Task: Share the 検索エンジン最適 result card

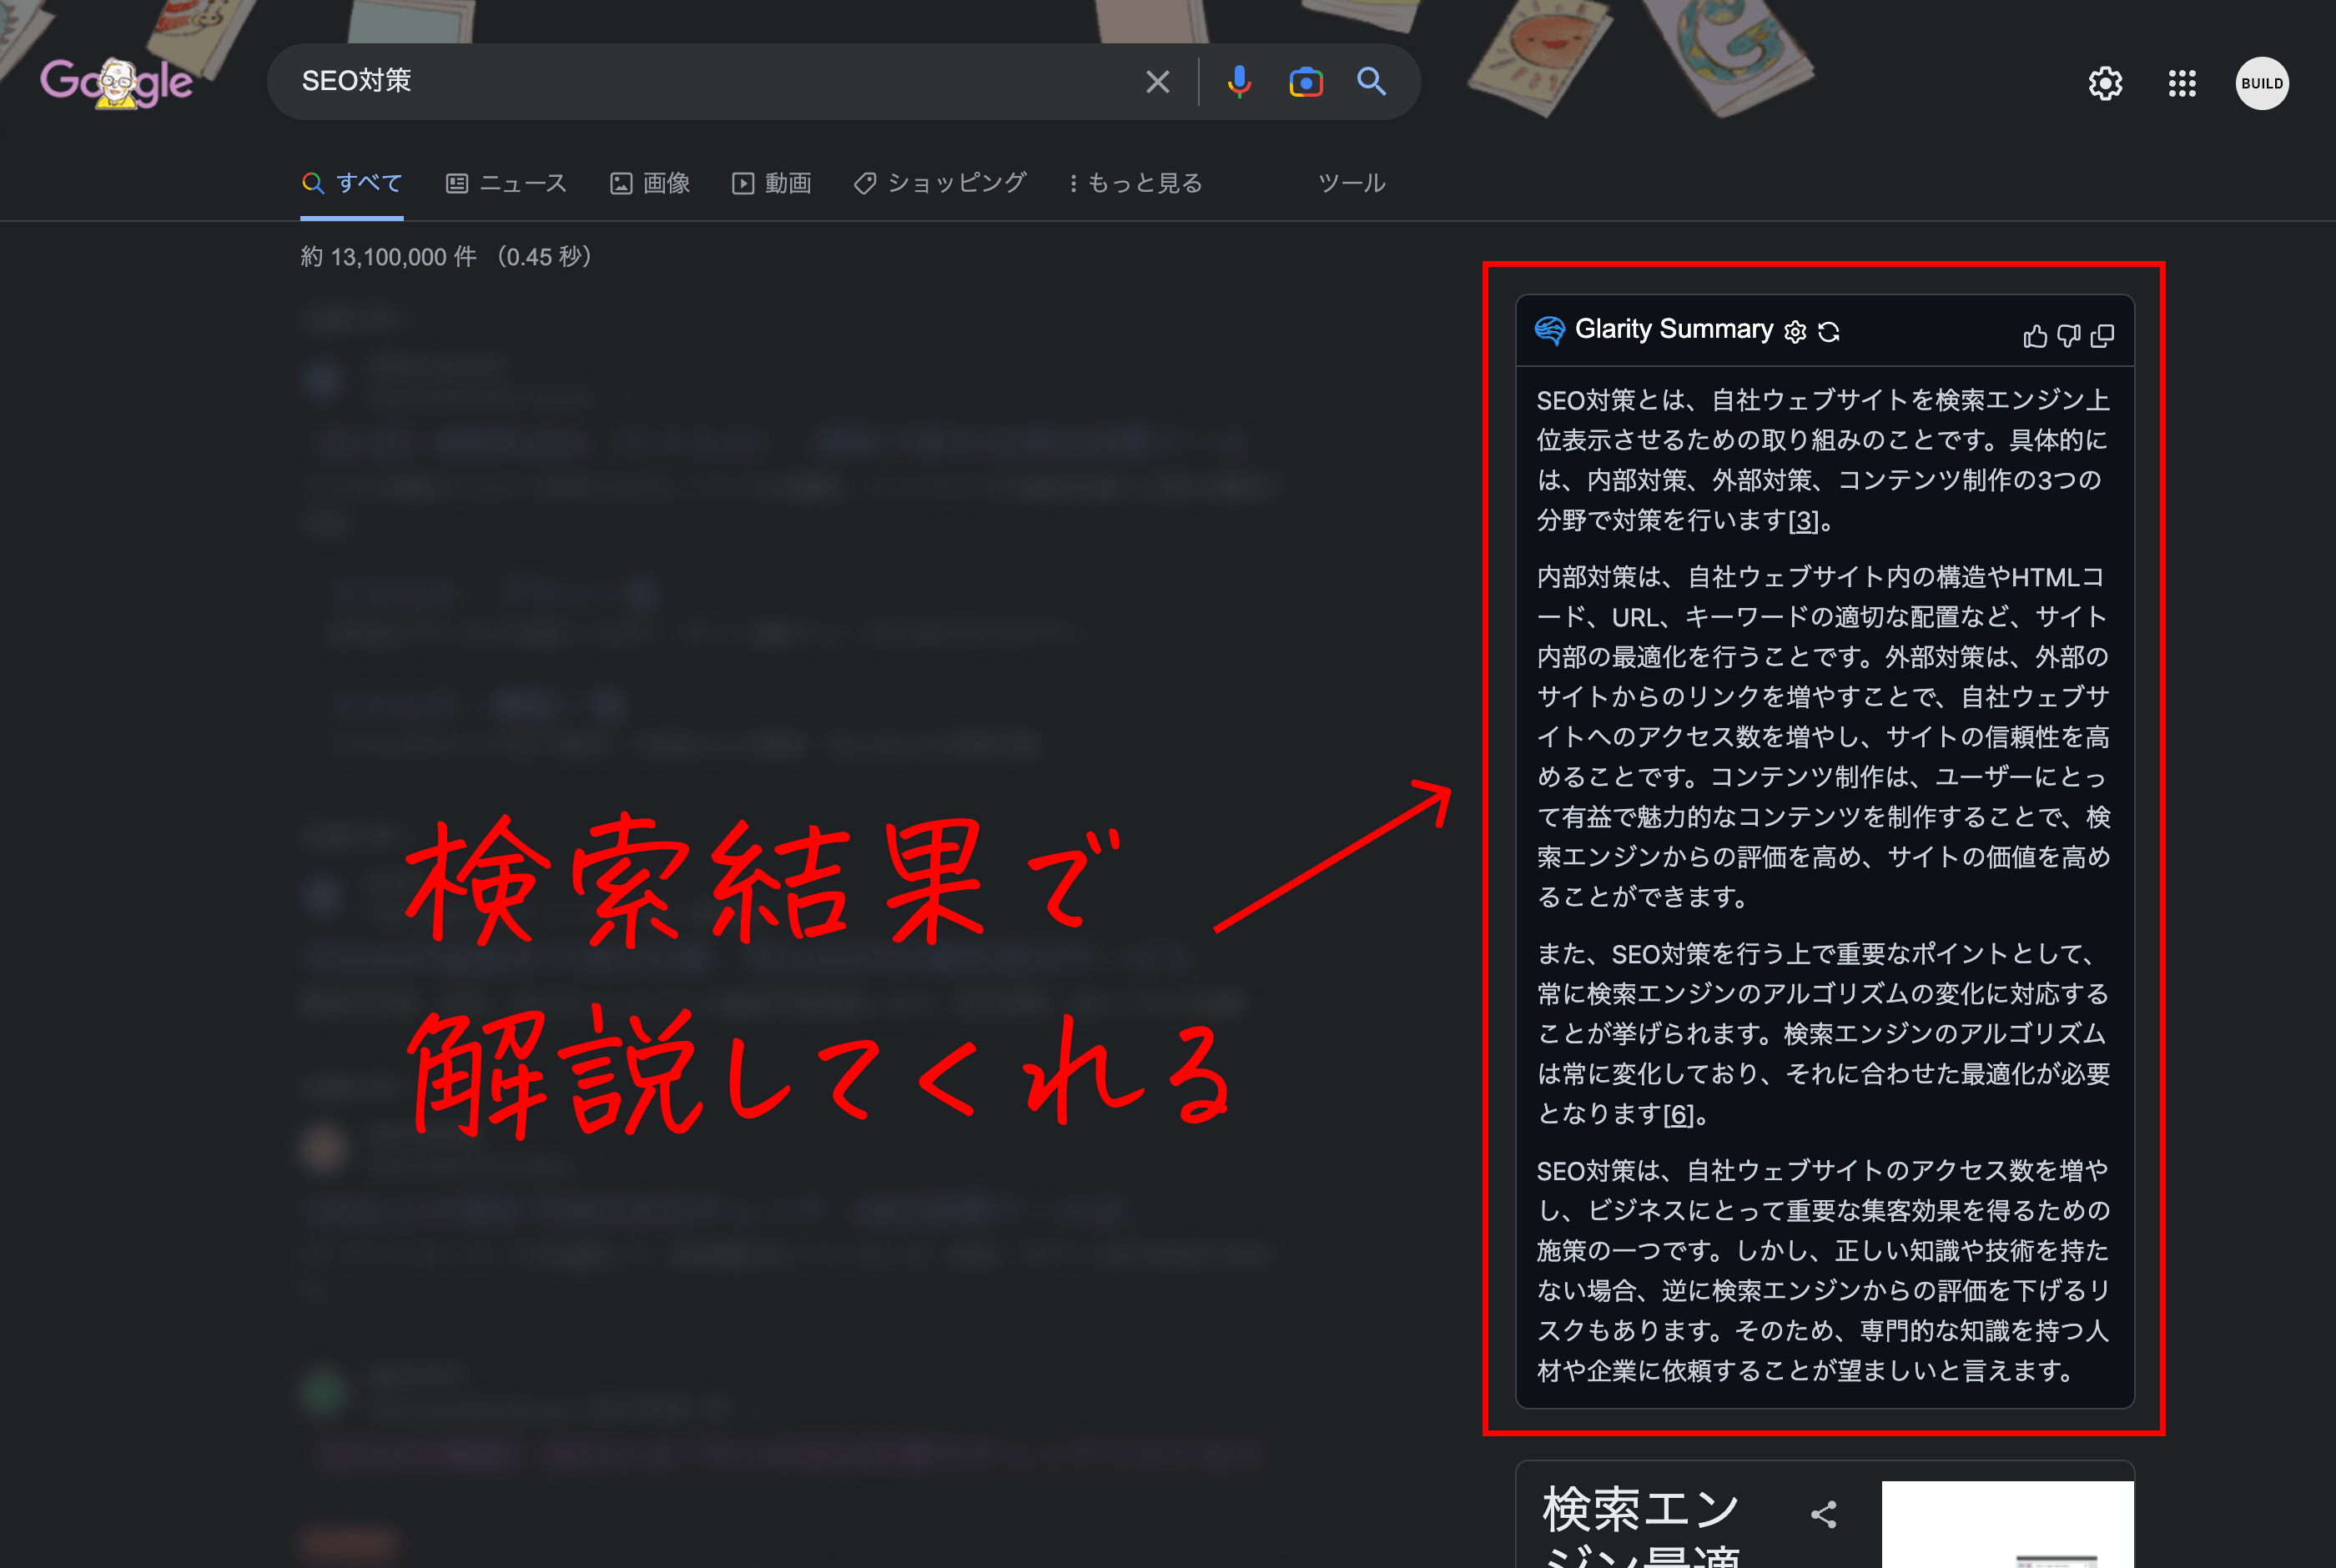Action: (1823, 1513)
